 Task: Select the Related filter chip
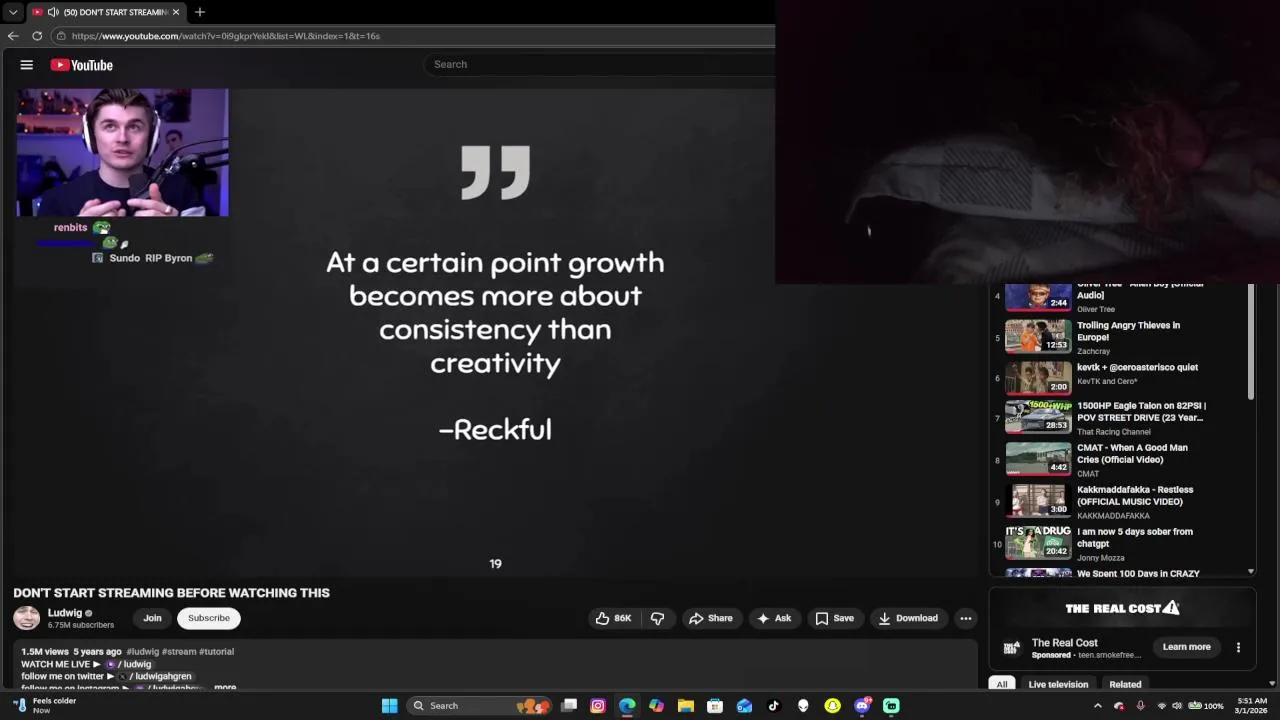coord(1125,684)
